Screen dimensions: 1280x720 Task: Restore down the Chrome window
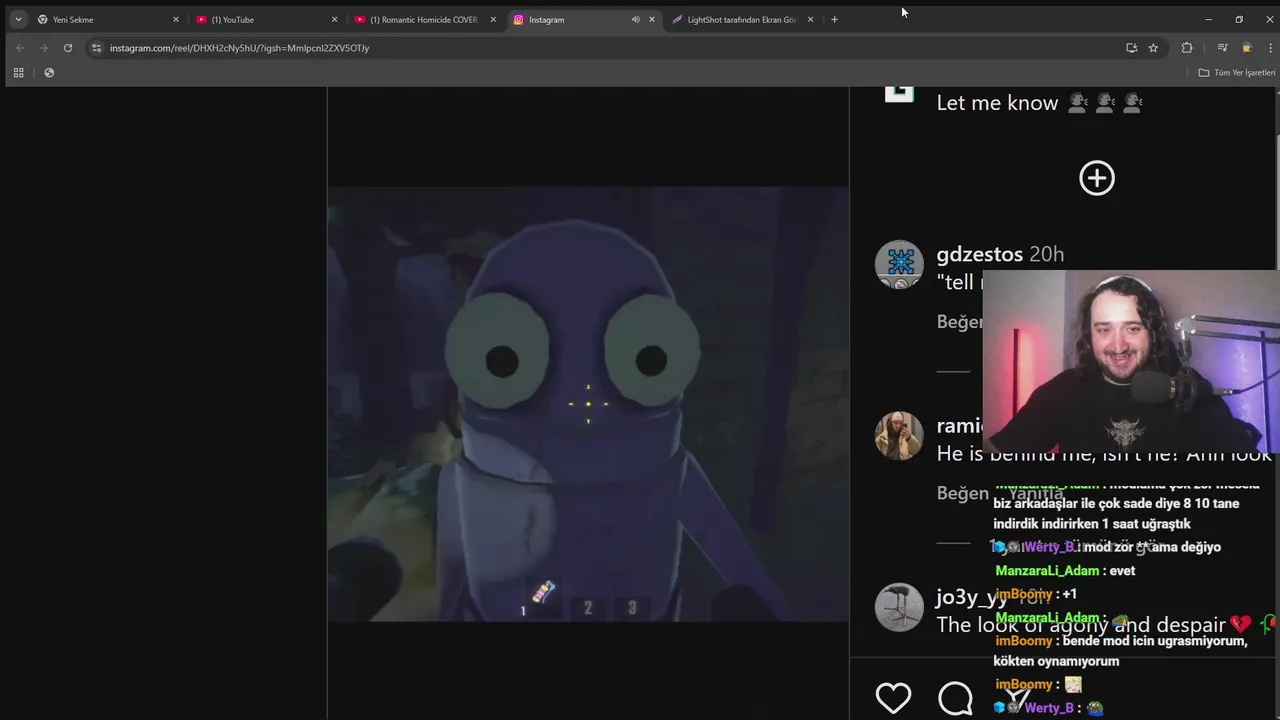[1239, 19]
